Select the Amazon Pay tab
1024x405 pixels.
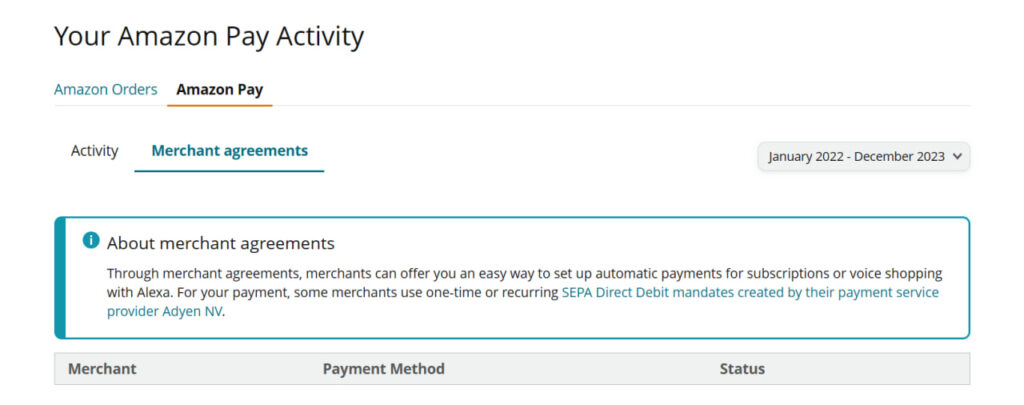(x=219, y=89)
